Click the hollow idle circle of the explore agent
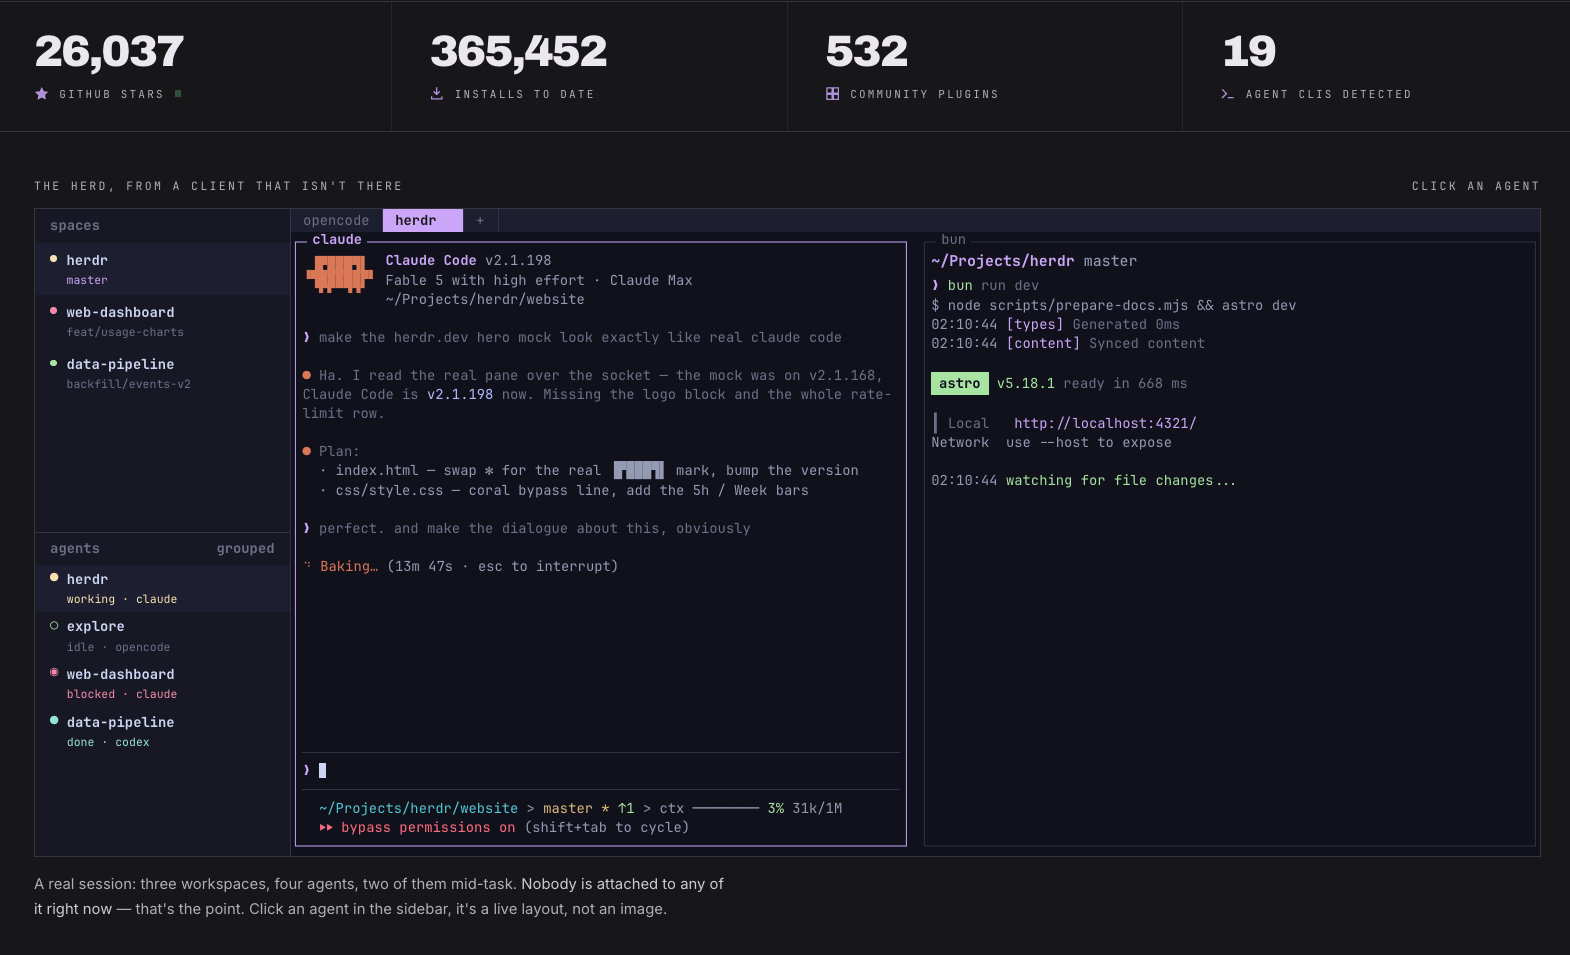 (54, 625)
